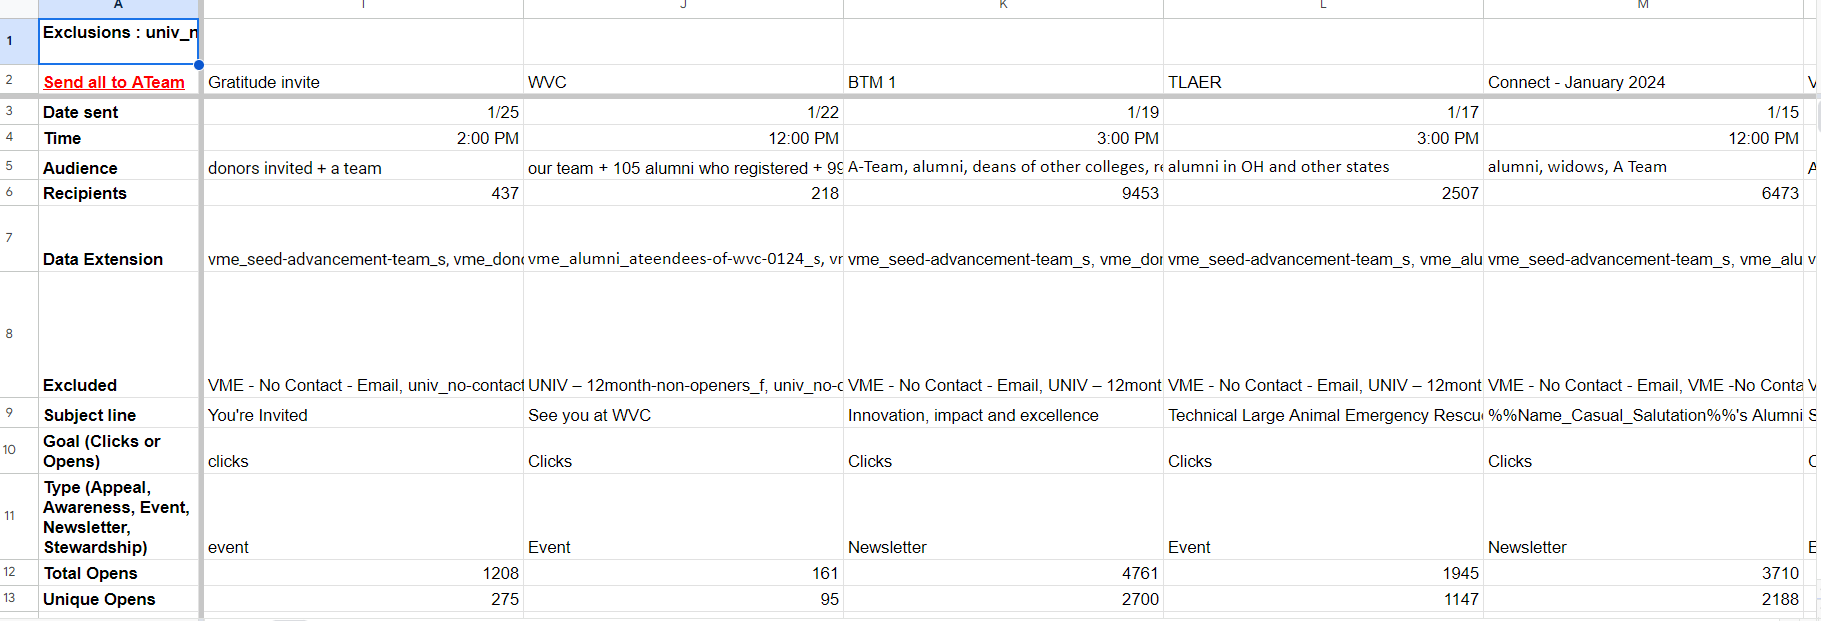1821x621 pixels.
Task: Select the 'TLAER' campaign cell
Action: [1322, 82]
